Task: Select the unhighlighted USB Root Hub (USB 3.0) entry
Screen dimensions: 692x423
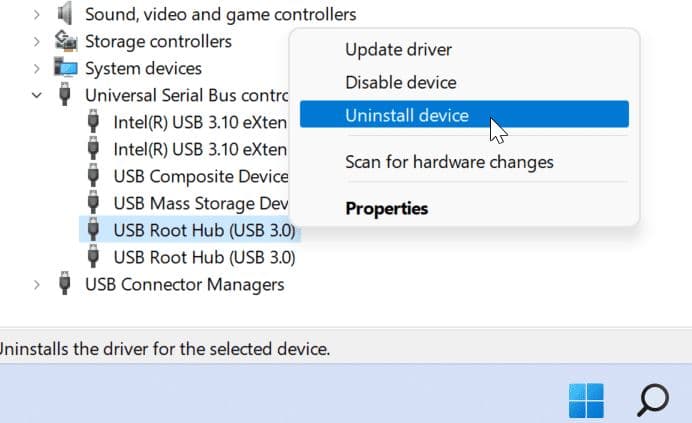Action: pos(204,257)
